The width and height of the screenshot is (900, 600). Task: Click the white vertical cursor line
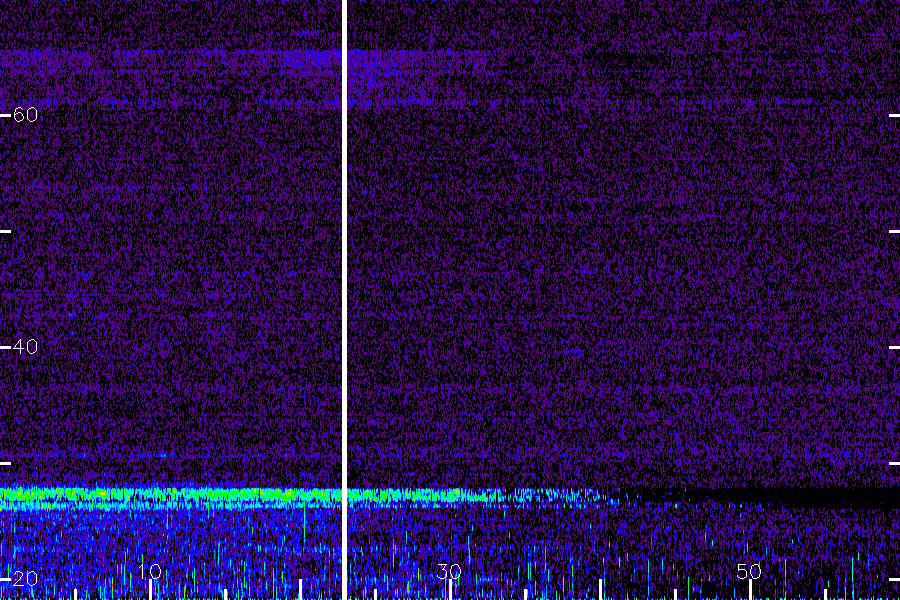pyautogui.click(x=344, y=300)
